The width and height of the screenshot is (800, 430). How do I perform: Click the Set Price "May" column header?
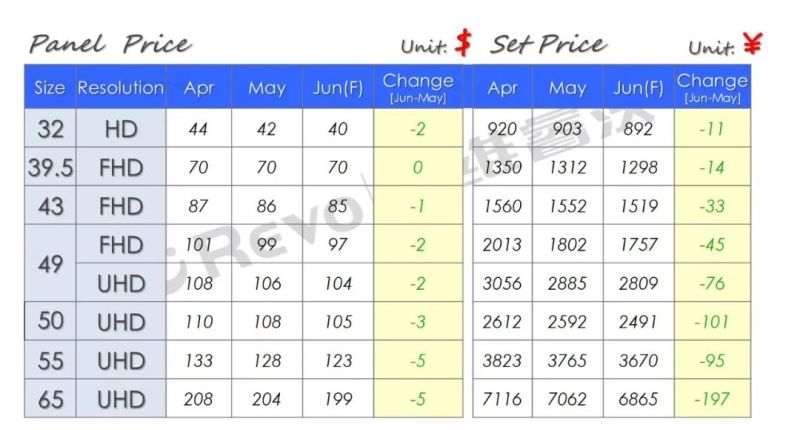tap(567, 88)
